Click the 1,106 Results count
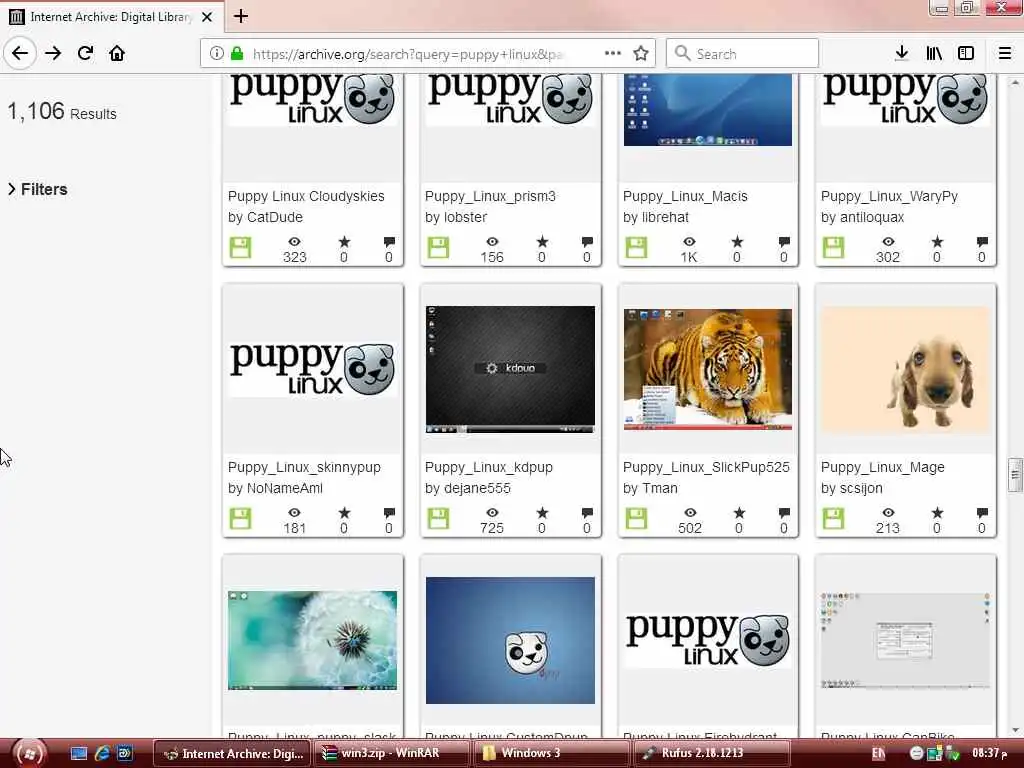1024x768 pixels. 62,112
